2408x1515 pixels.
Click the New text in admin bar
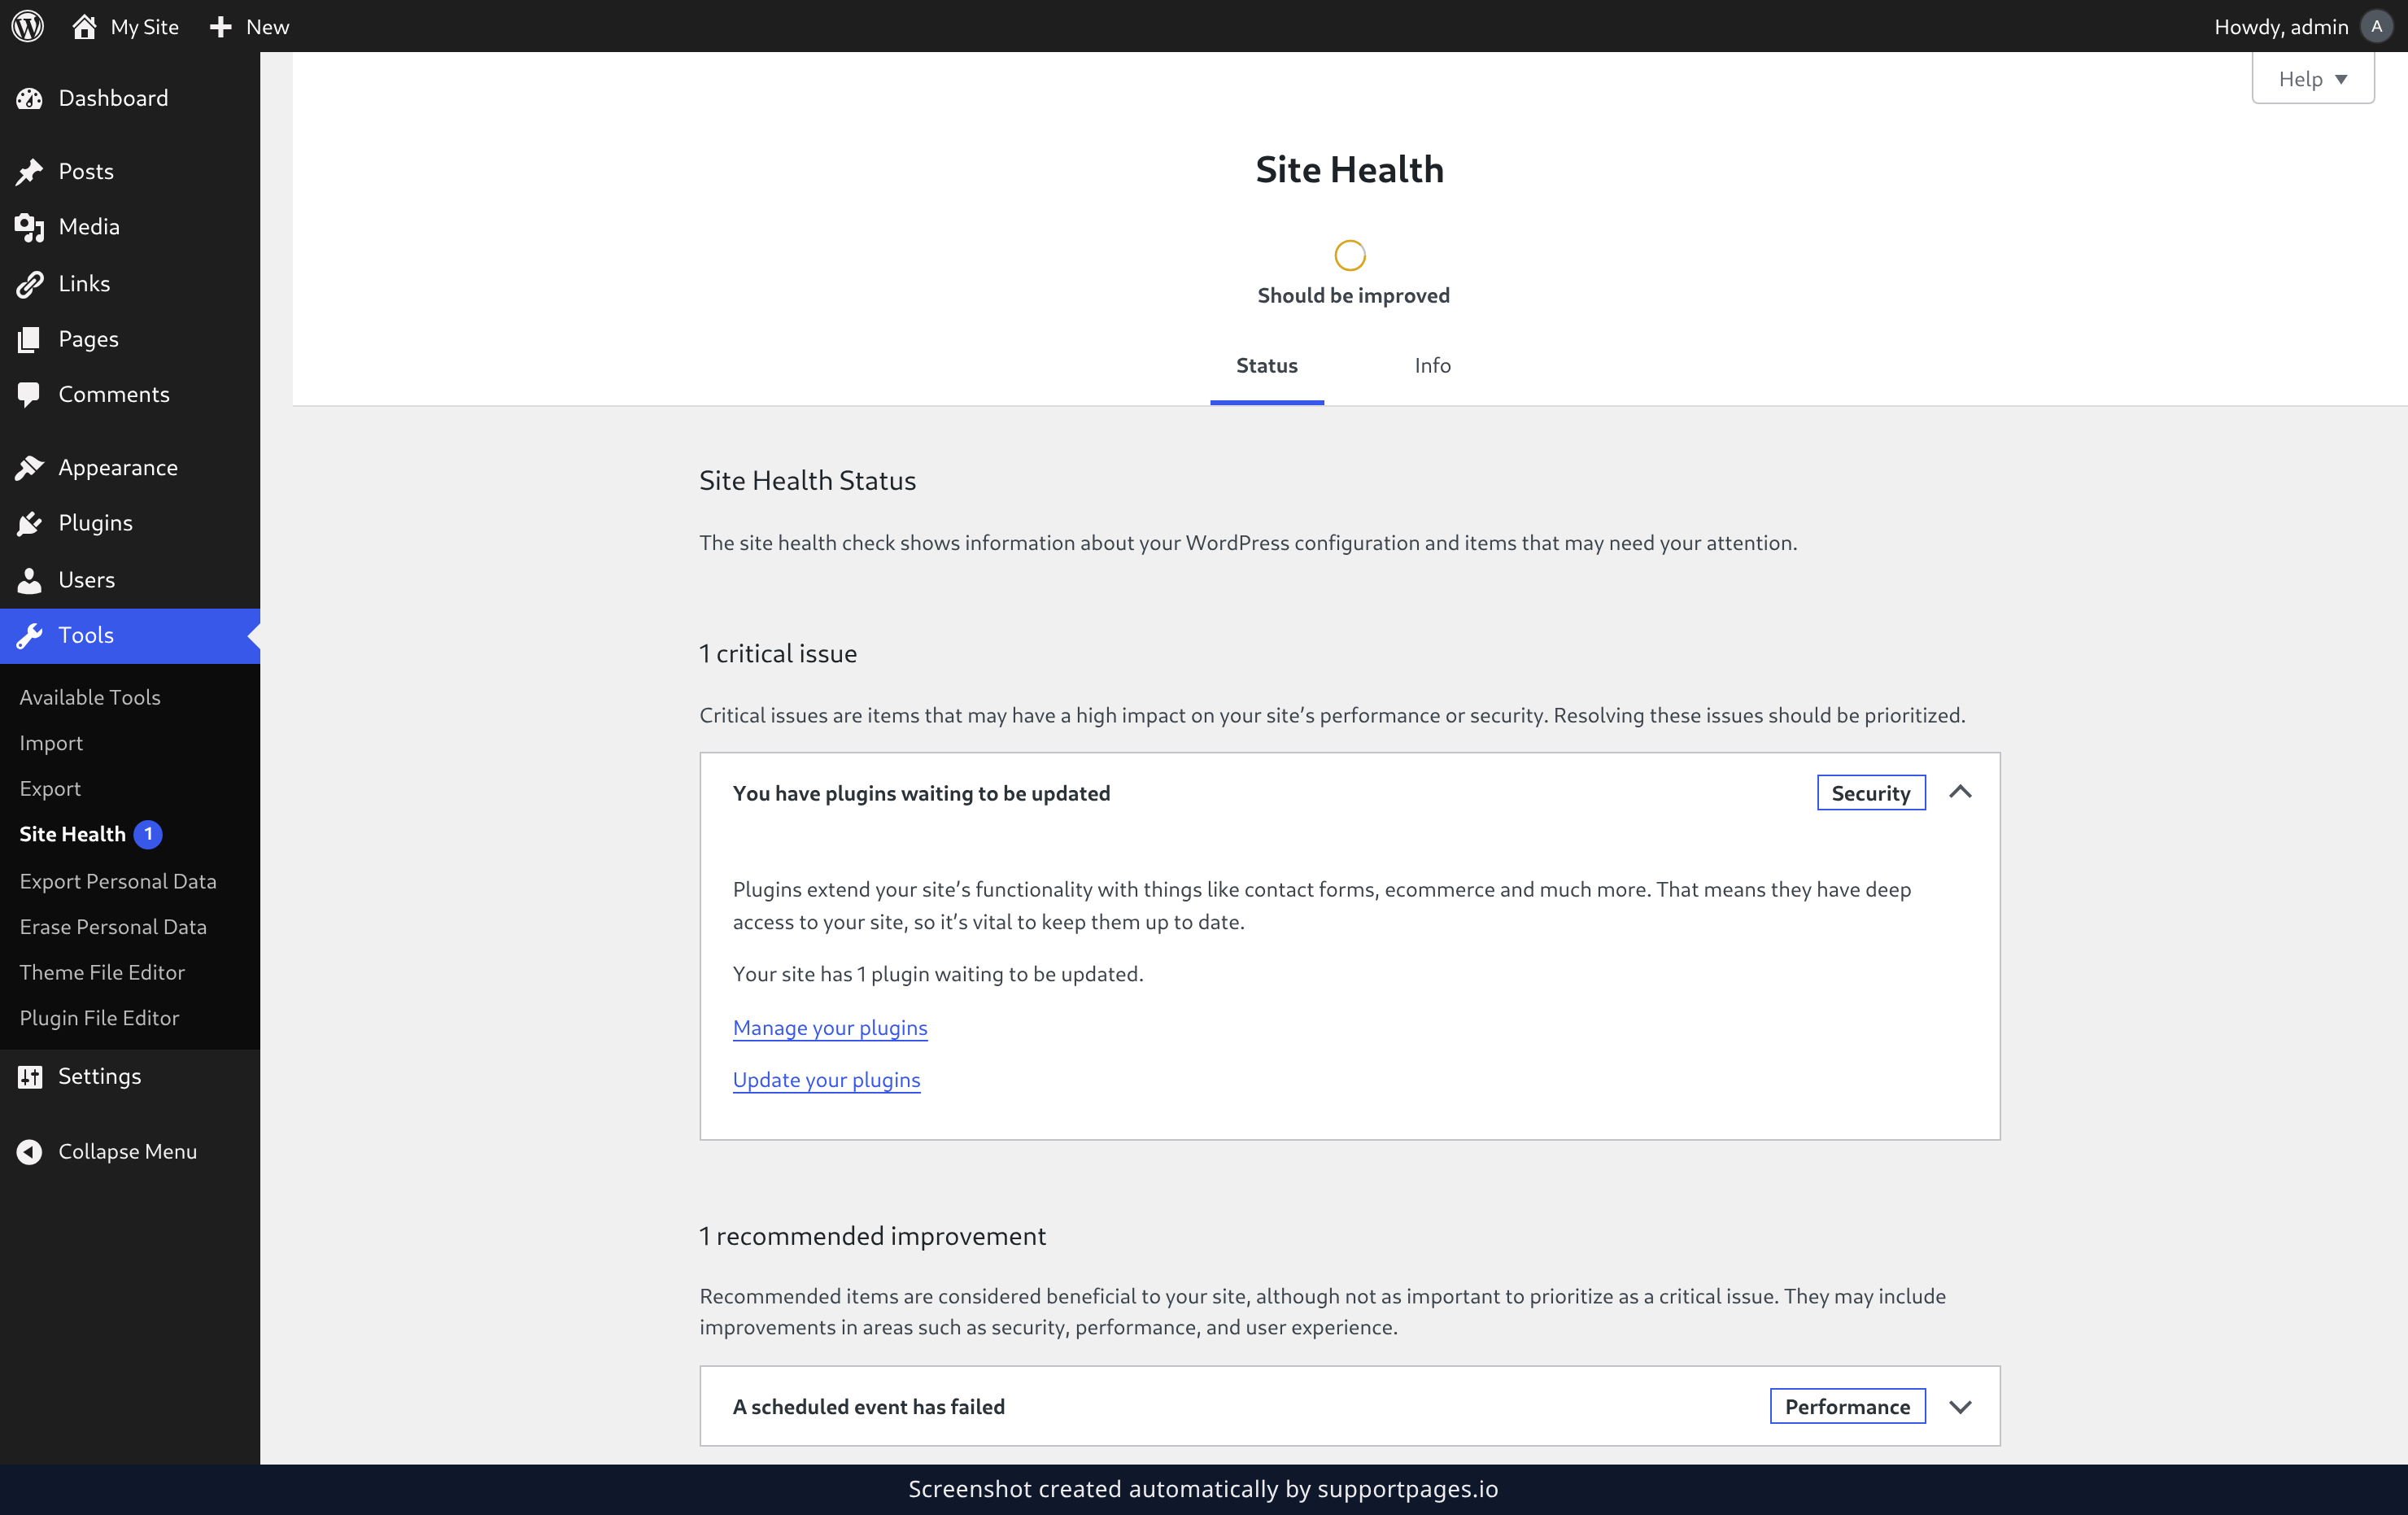268,27
